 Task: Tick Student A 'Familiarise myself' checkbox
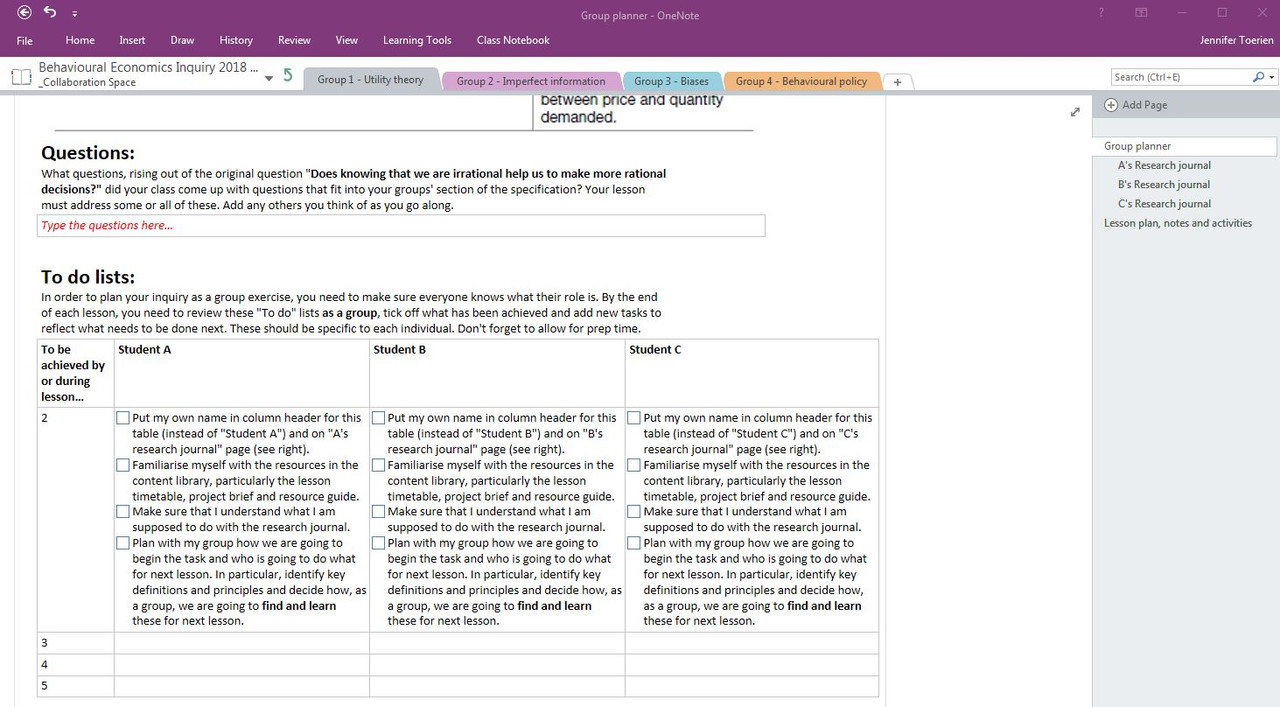click(x=123, y=465)
